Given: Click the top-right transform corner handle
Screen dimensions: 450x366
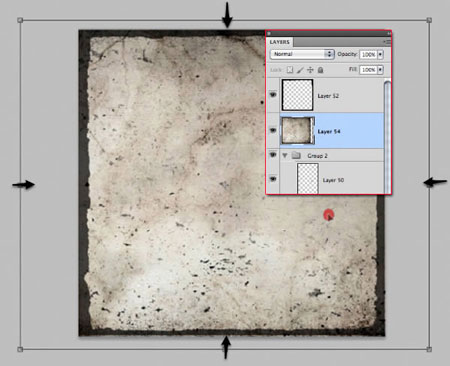Looking at the screenshot, I should (429, 20).
